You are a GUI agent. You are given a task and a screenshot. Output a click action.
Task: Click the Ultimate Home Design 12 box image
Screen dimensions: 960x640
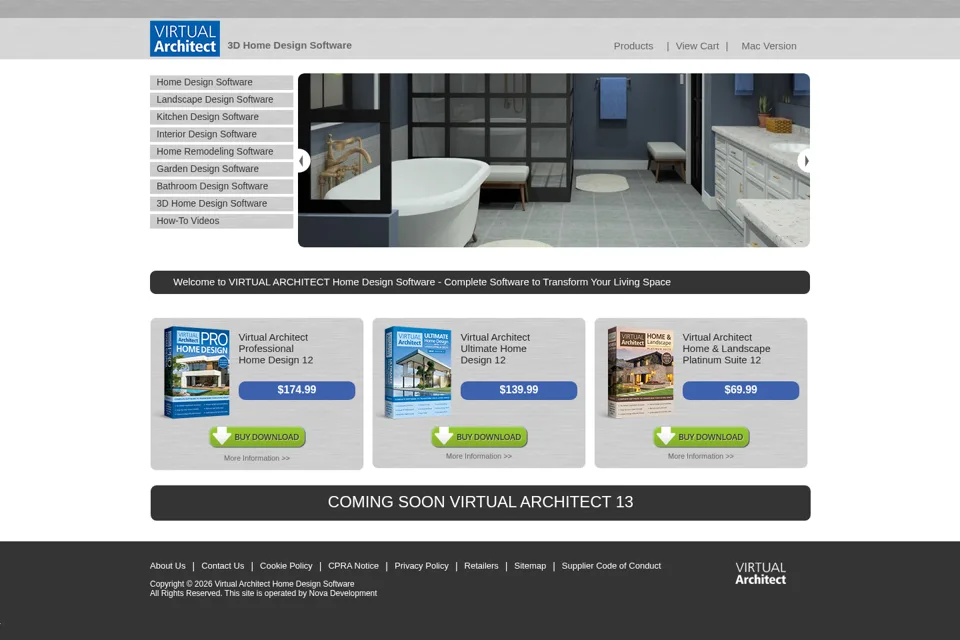(x=418, y=372)
